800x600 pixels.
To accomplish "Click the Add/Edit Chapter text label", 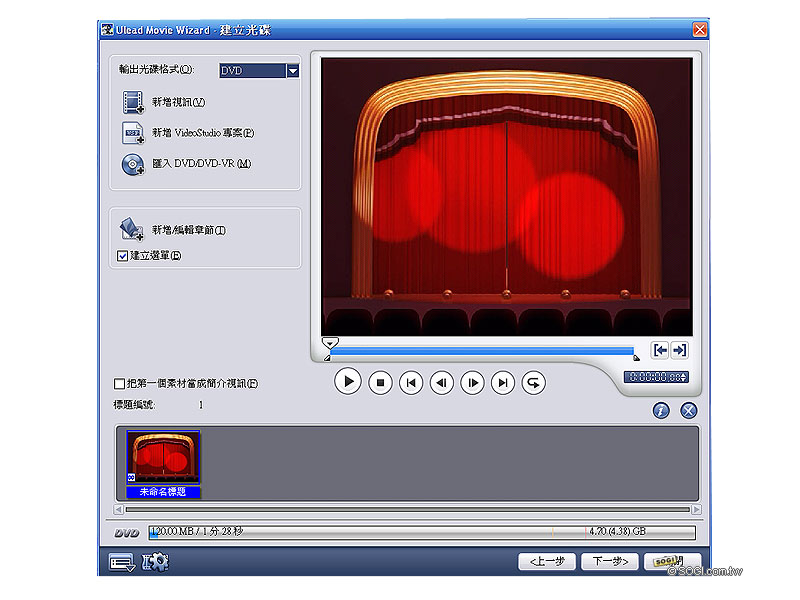I will click(189, 230).
